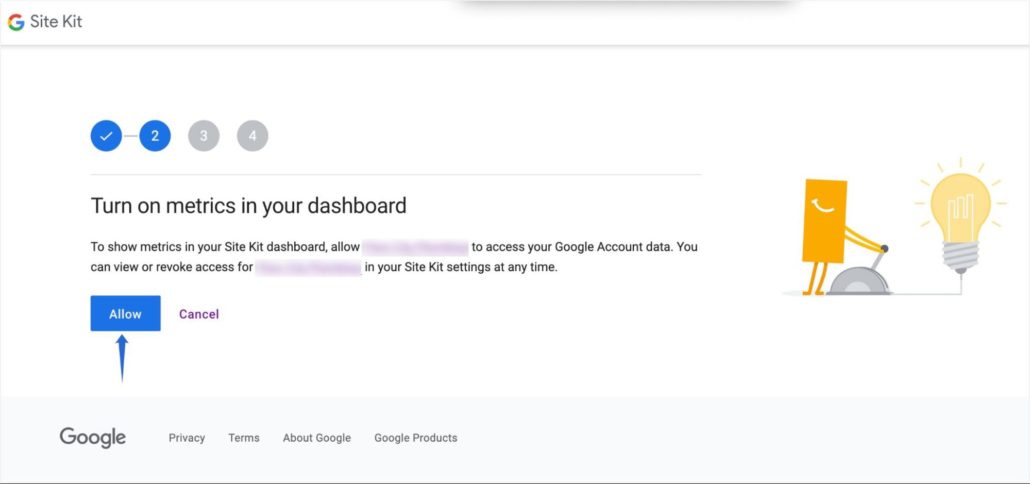
Task: Click the Google G logo in the header
Action: click(x=16, y=22)
